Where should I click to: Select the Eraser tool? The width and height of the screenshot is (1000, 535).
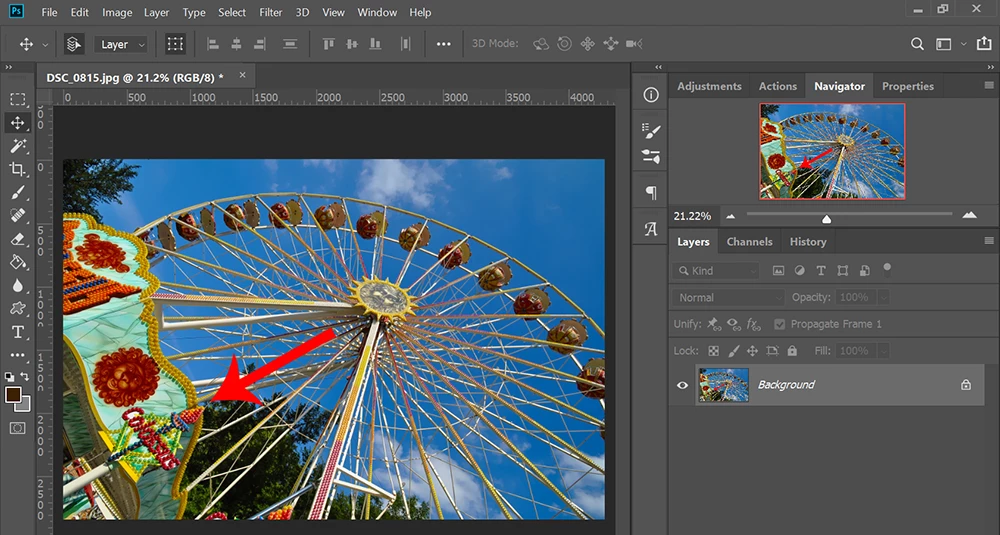pos(18,239)
